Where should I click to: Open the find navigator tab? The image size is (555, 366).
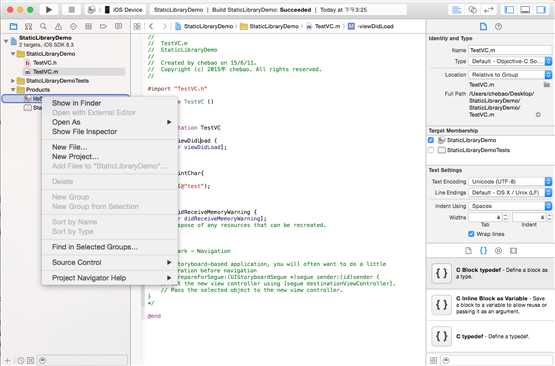click(x=43, y=26)
